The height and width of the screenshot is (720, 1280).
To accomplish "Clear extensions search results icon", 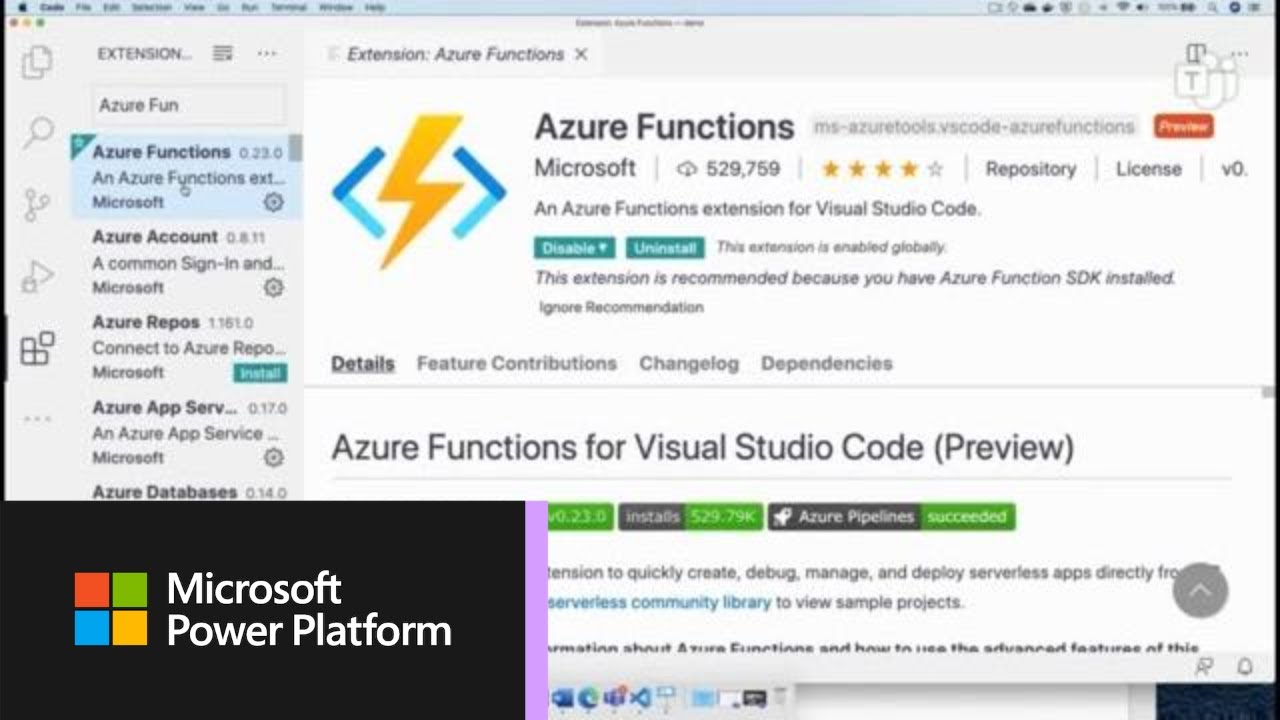I will tap(222, 53).
